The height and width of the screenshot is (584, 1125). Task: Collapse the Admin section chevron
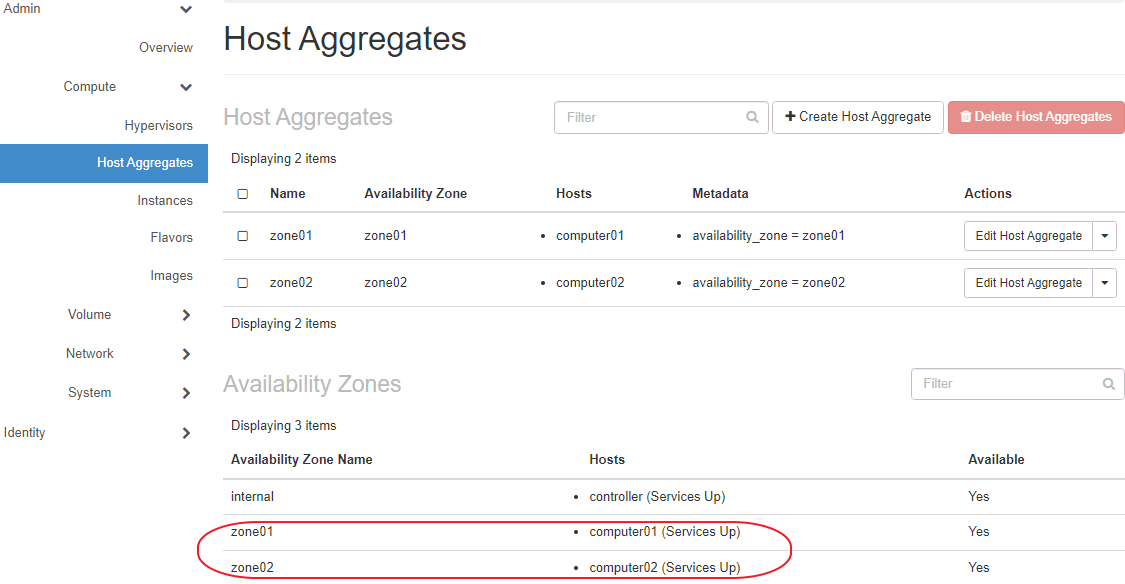point(186,9)
